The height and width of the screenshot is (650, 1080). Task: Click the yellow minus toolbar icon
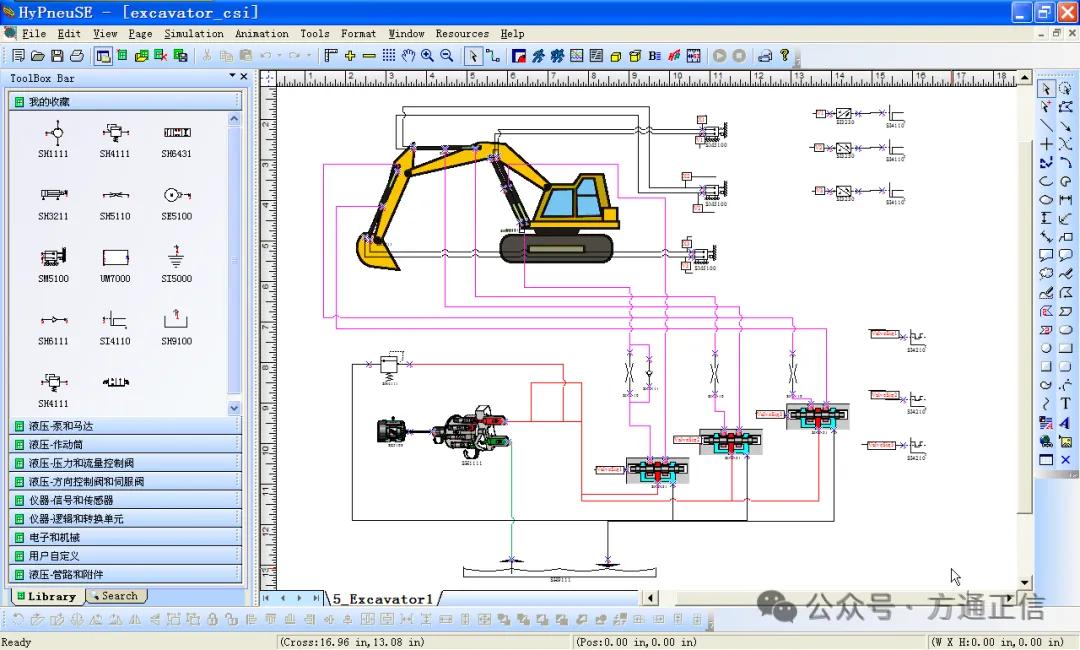point(369,56)
